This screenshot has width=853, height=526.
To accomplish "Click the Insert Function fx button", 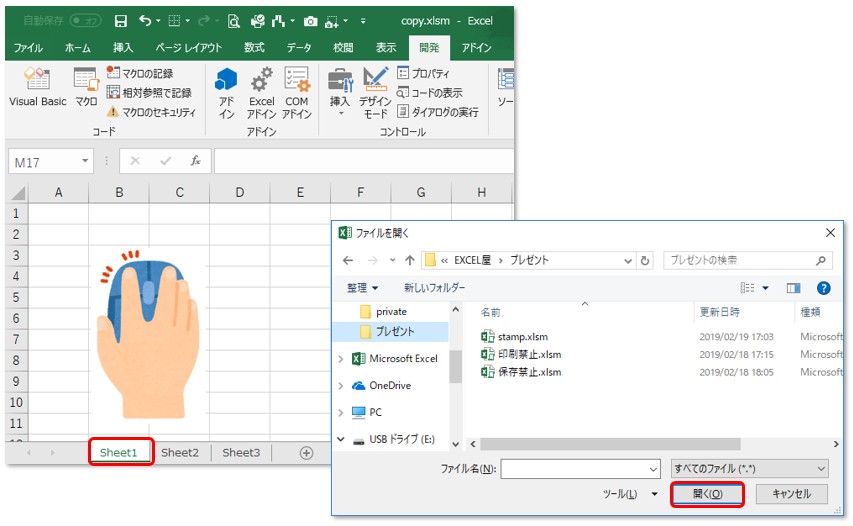I will (195, 161).
